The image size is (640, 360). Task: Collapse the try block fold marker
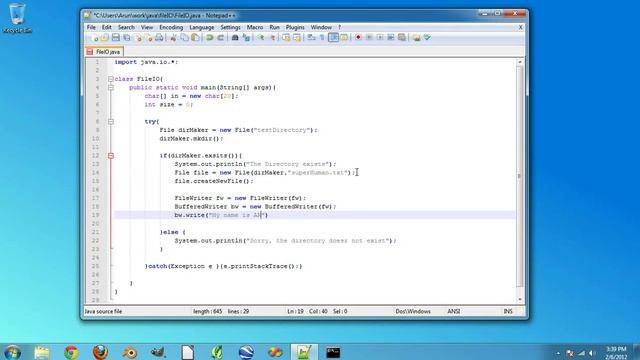click(111, 122)
